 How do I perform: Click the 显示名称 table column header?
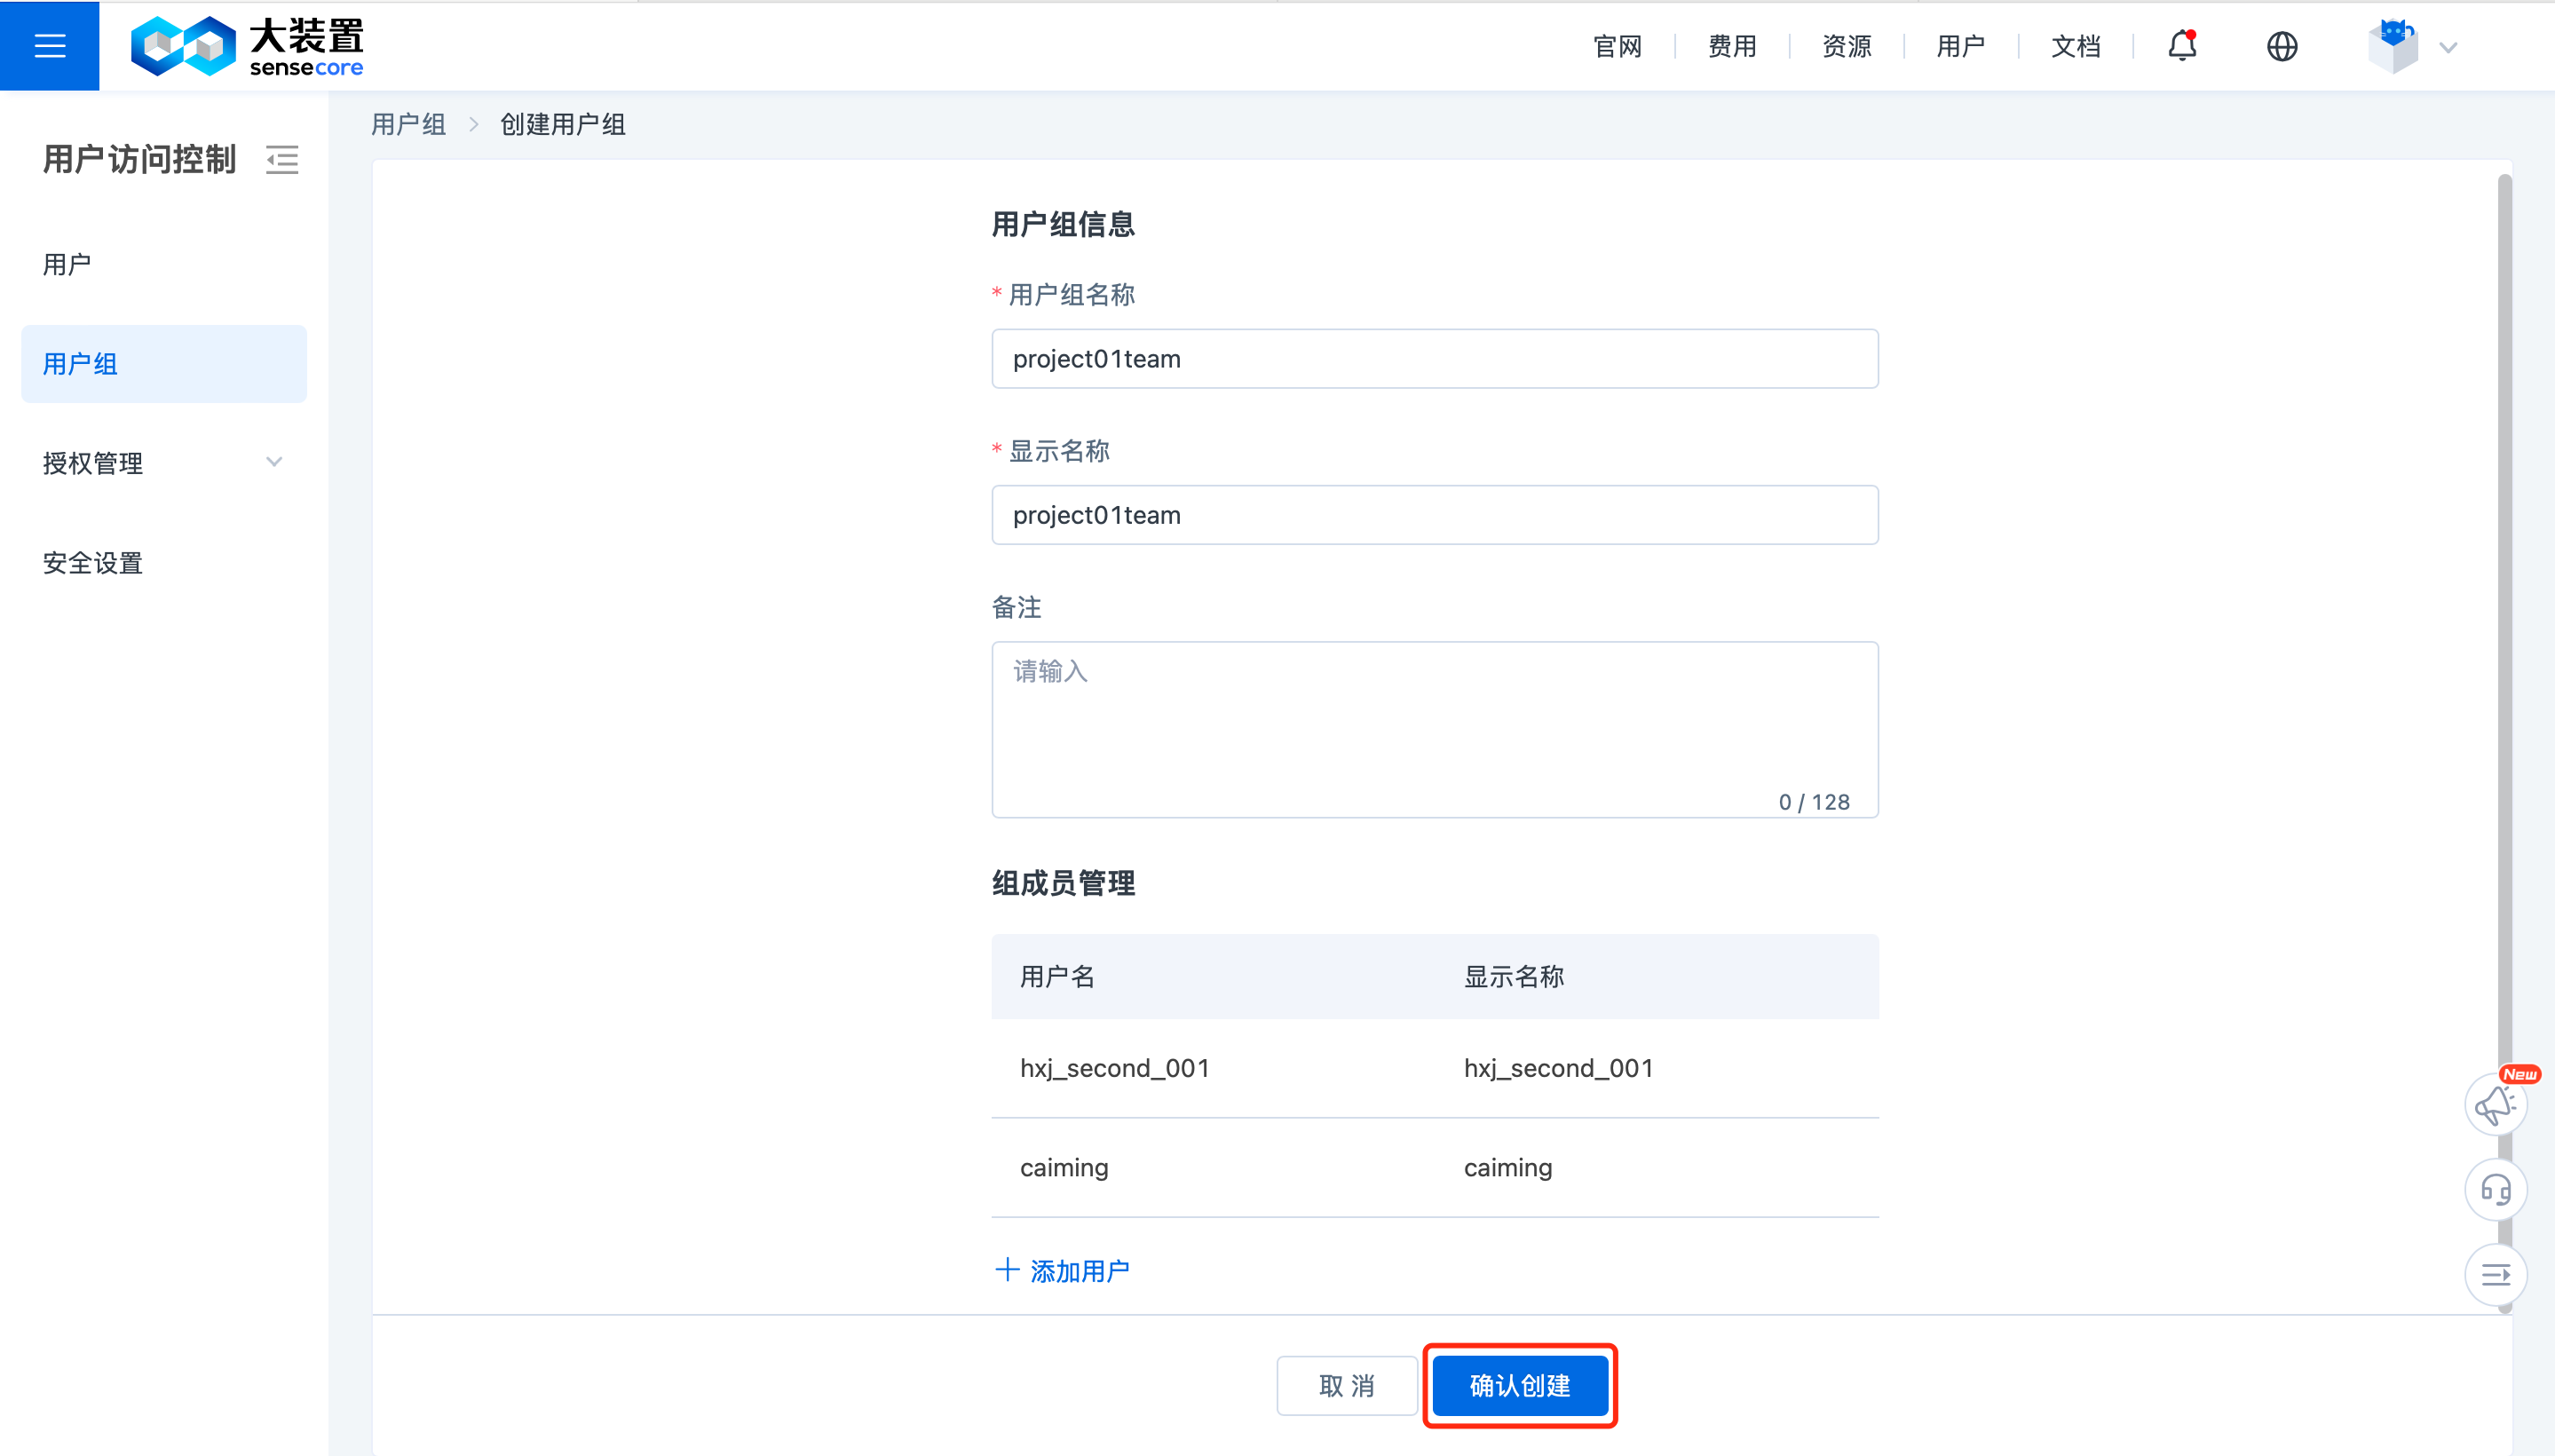pyautogui.click(x=1513, y=977)
